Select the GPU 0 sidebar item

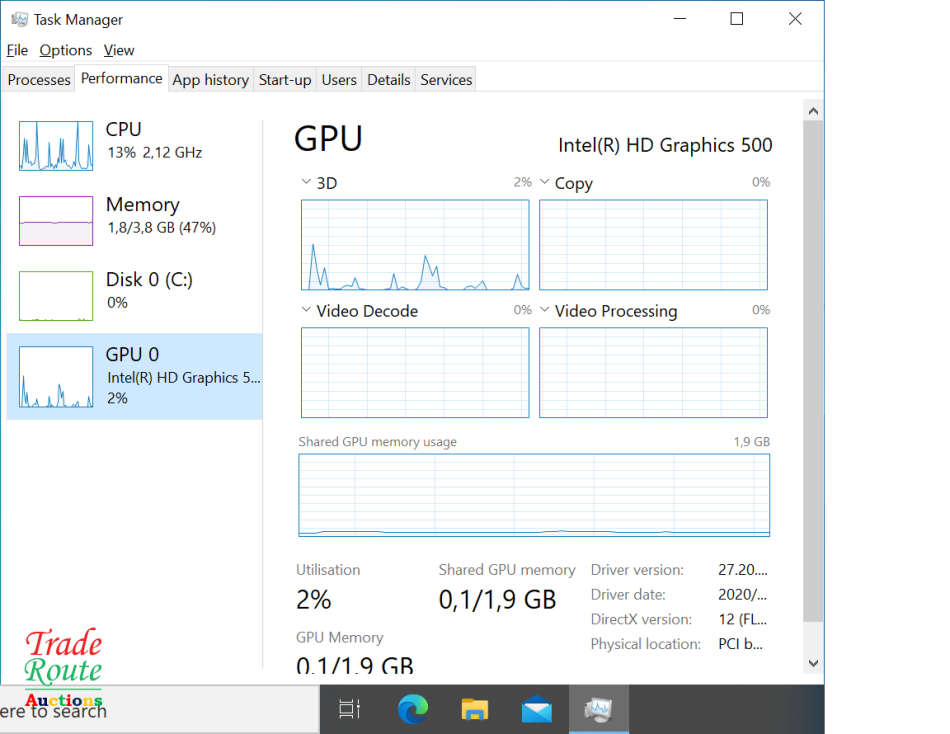pyautogui.click(x=134, y=376)
